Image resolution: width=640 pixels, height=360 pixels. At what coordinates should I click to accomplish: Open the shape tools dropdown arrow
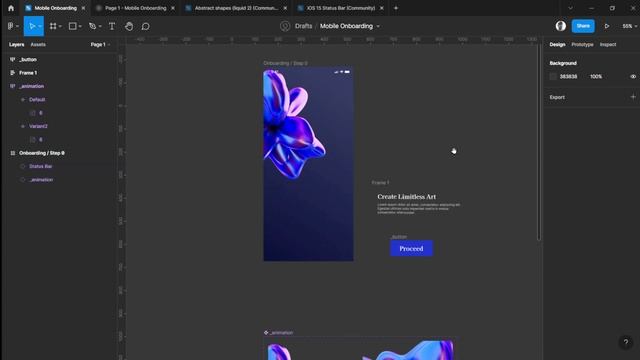tap(80, 27)
